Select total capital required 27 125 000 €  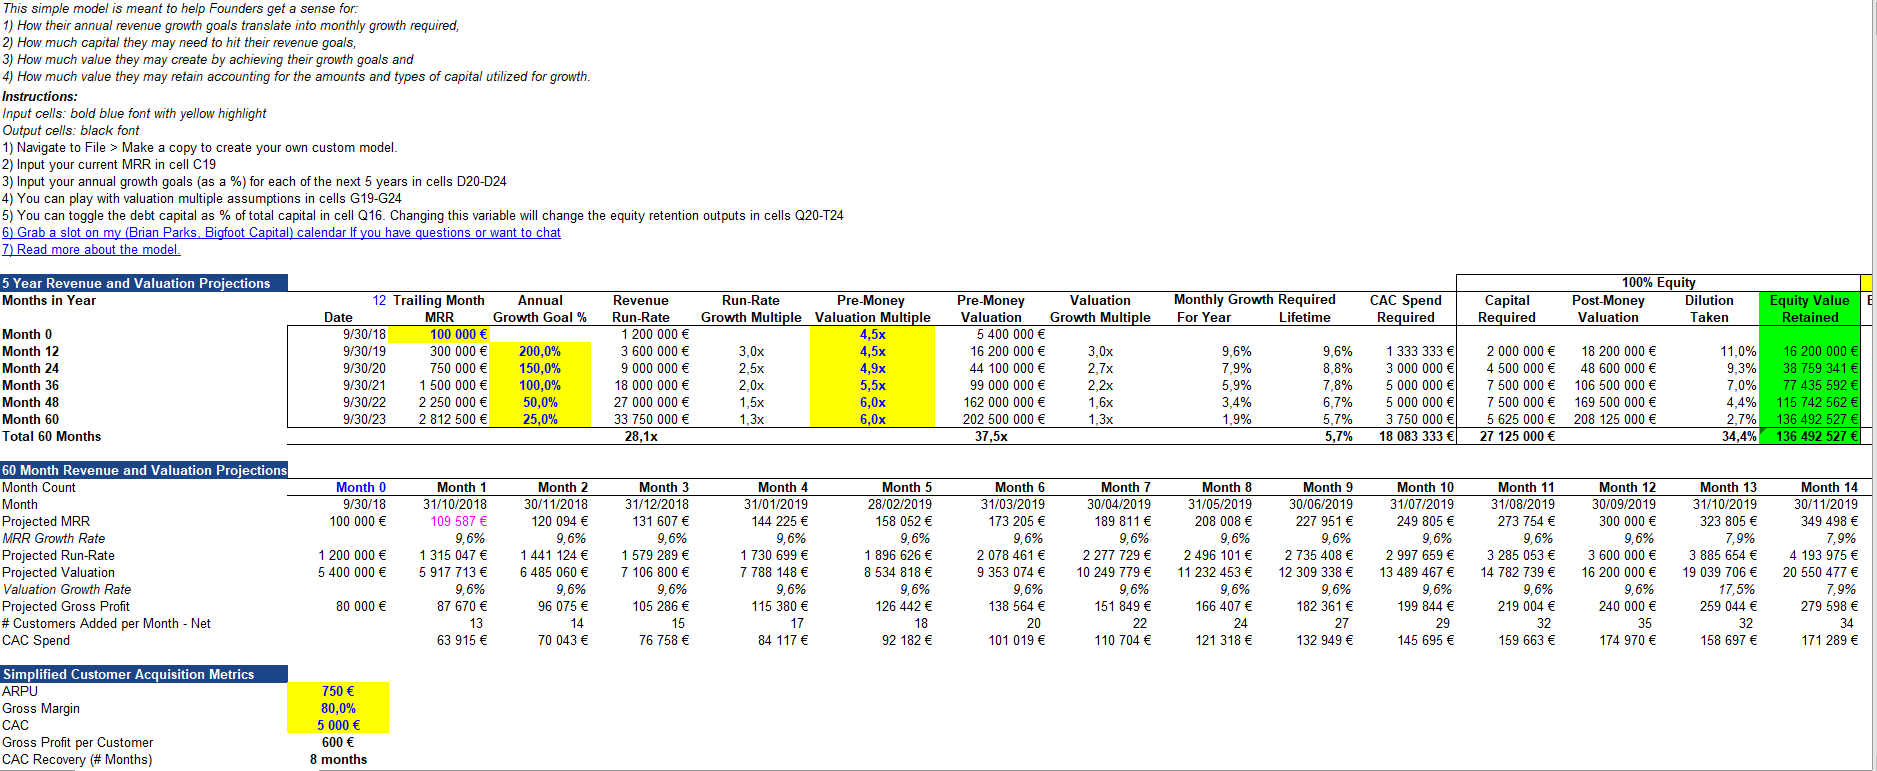point(1517,436)
